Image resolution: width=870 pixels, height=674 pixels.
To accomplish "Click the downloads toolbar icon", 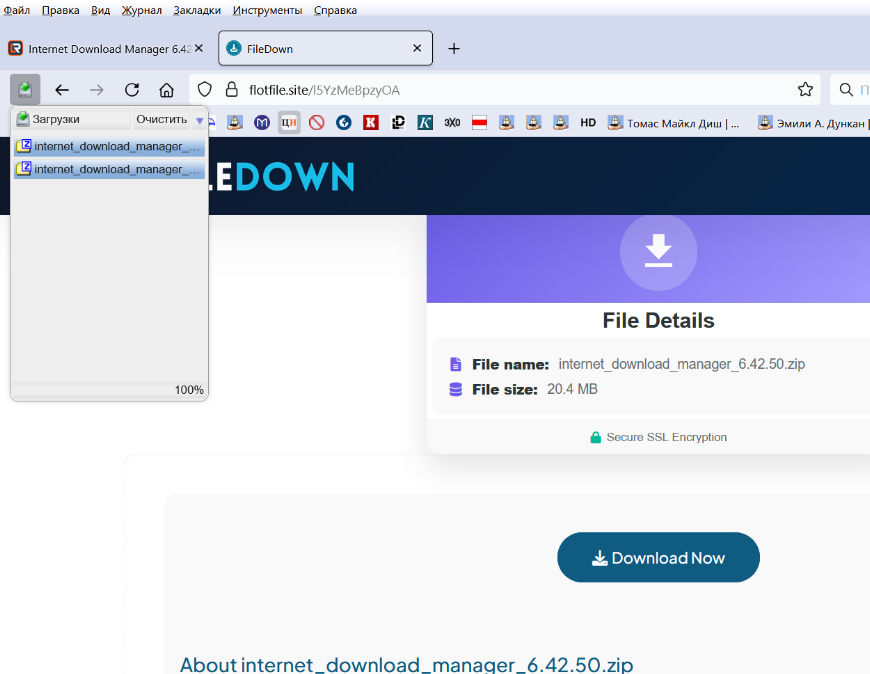I will point(25,89).
